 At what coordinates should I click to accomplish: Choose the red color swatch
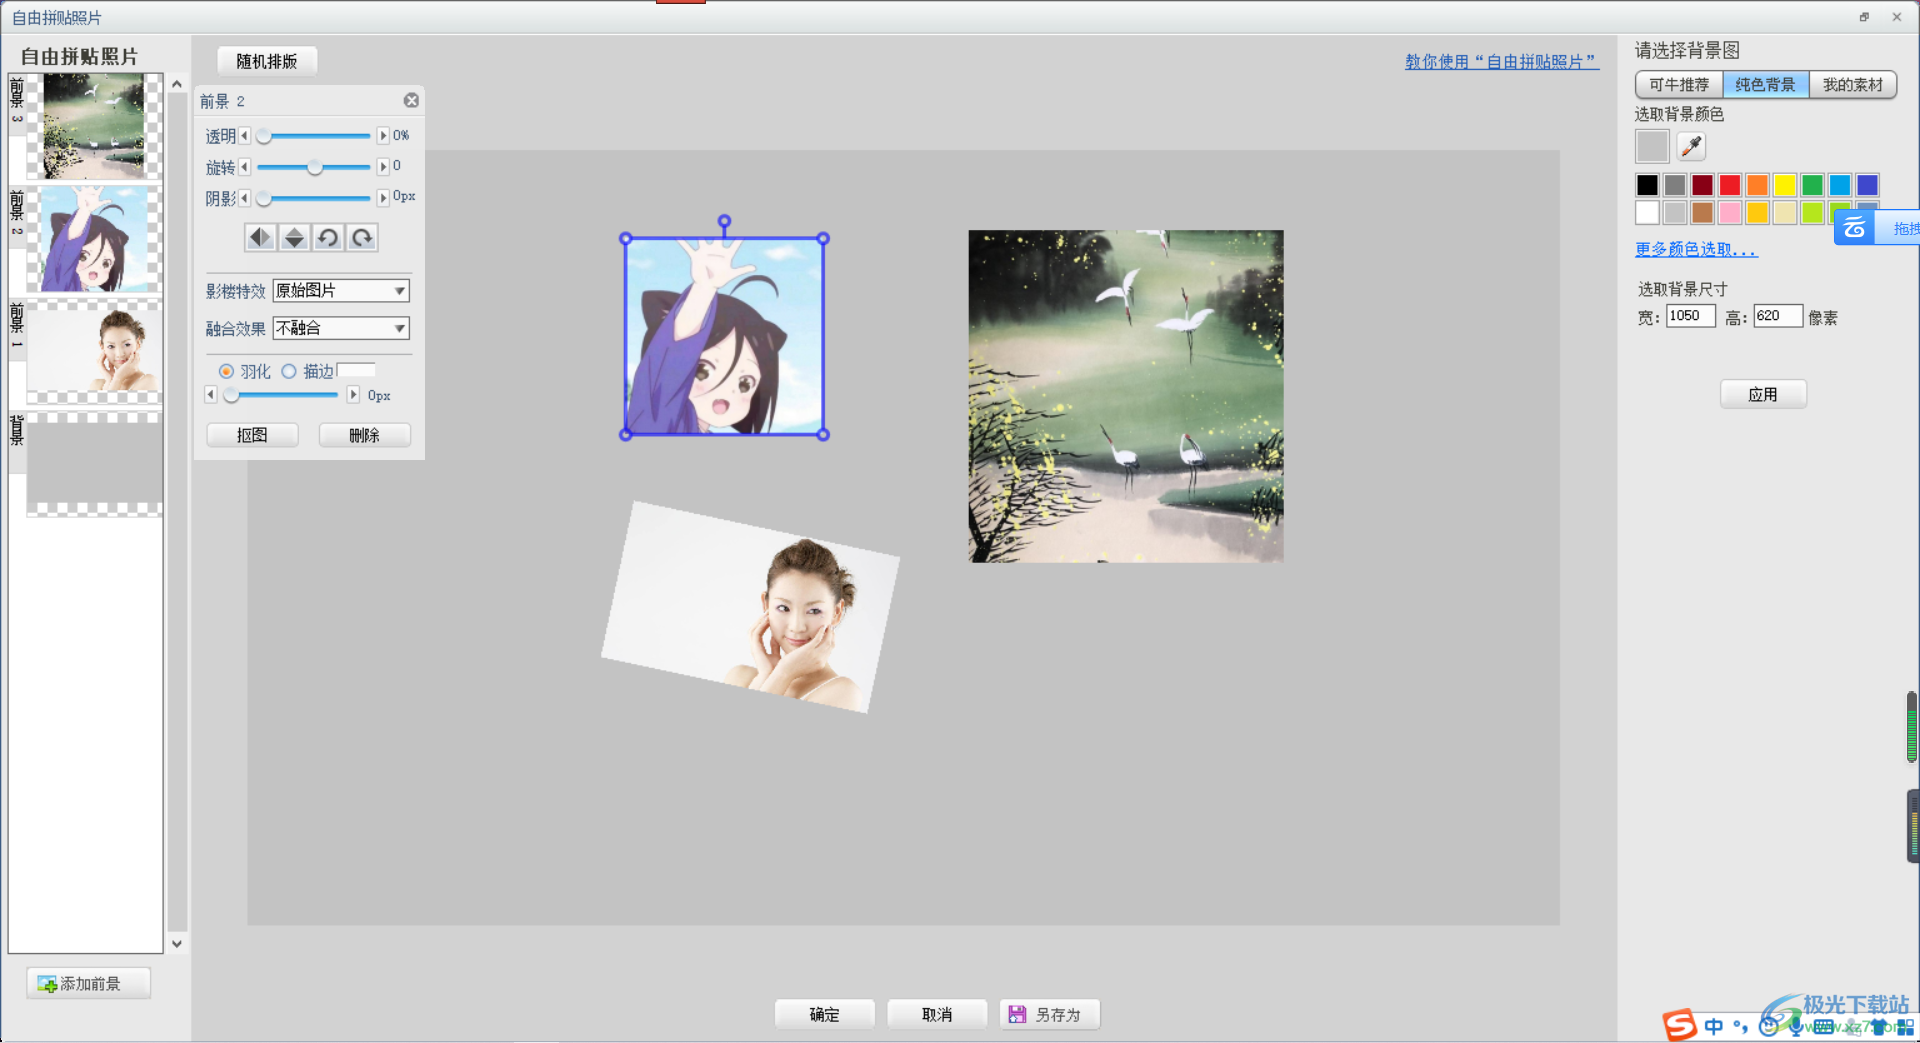click(x=1730, y=185)
